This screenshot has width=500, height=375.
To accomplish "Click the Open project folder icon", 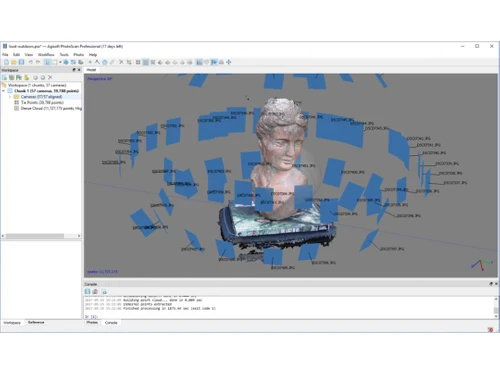I will point(14,62).
